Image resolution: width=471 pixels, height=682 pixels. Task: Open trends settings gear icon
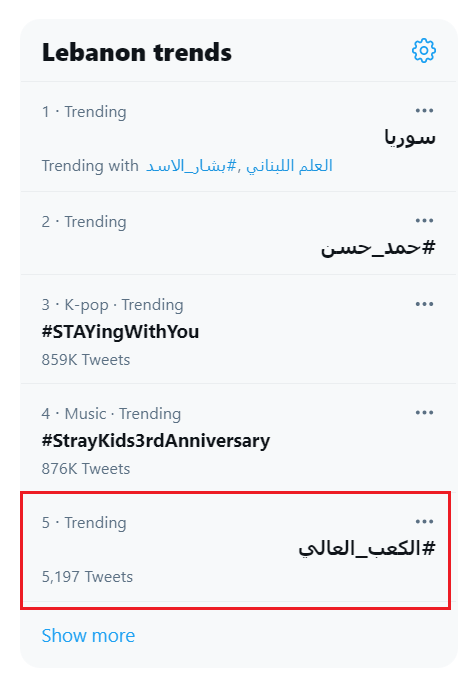tap(424, 51)
